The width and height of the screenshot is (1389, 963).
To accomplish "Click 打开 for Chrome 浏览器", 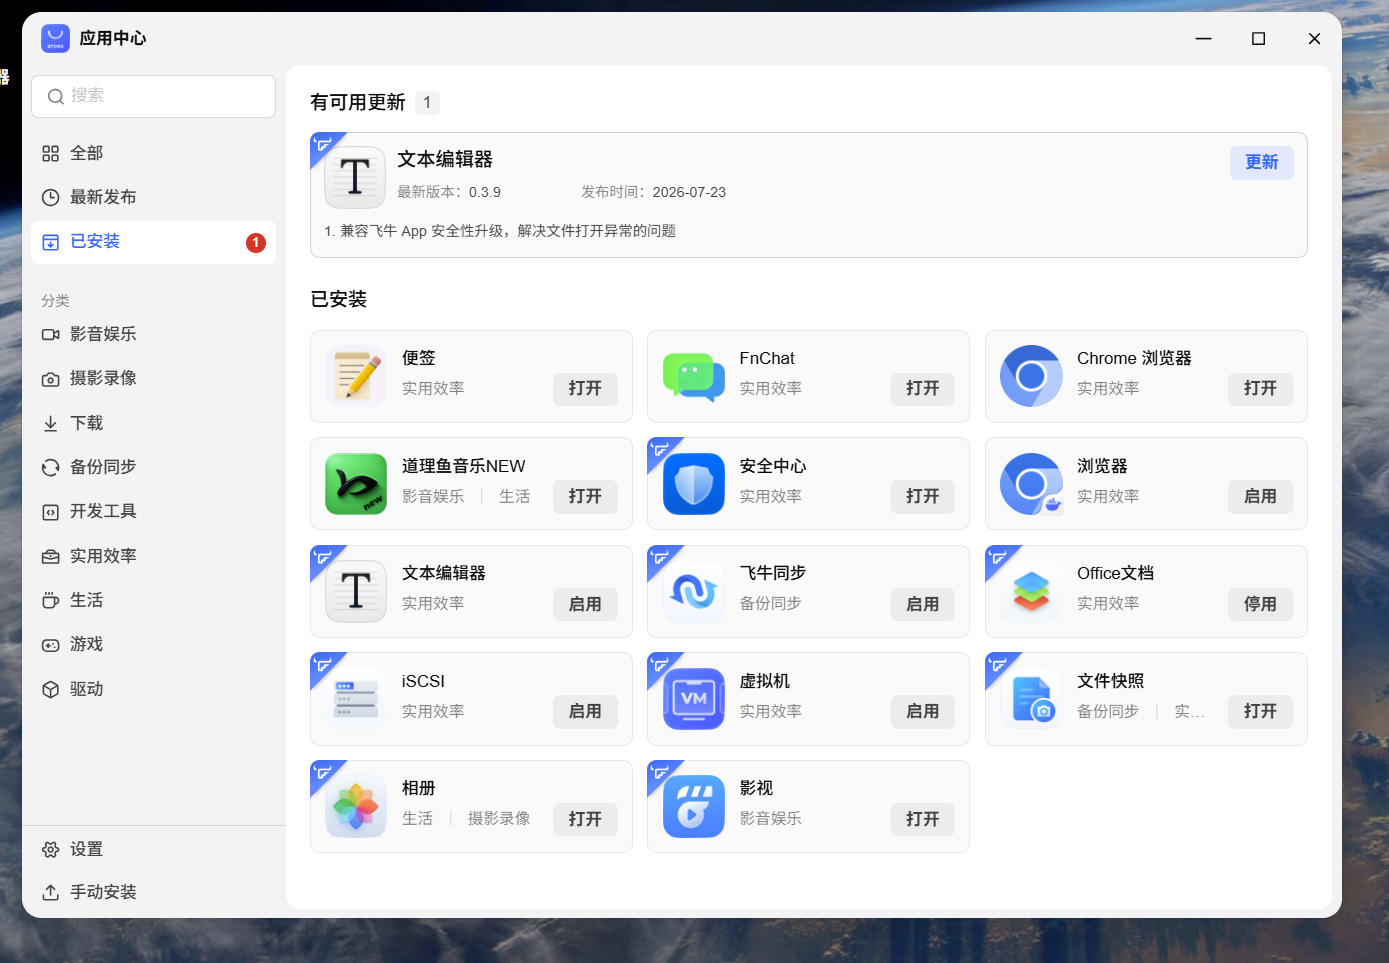I will (x=1260, y=389).
